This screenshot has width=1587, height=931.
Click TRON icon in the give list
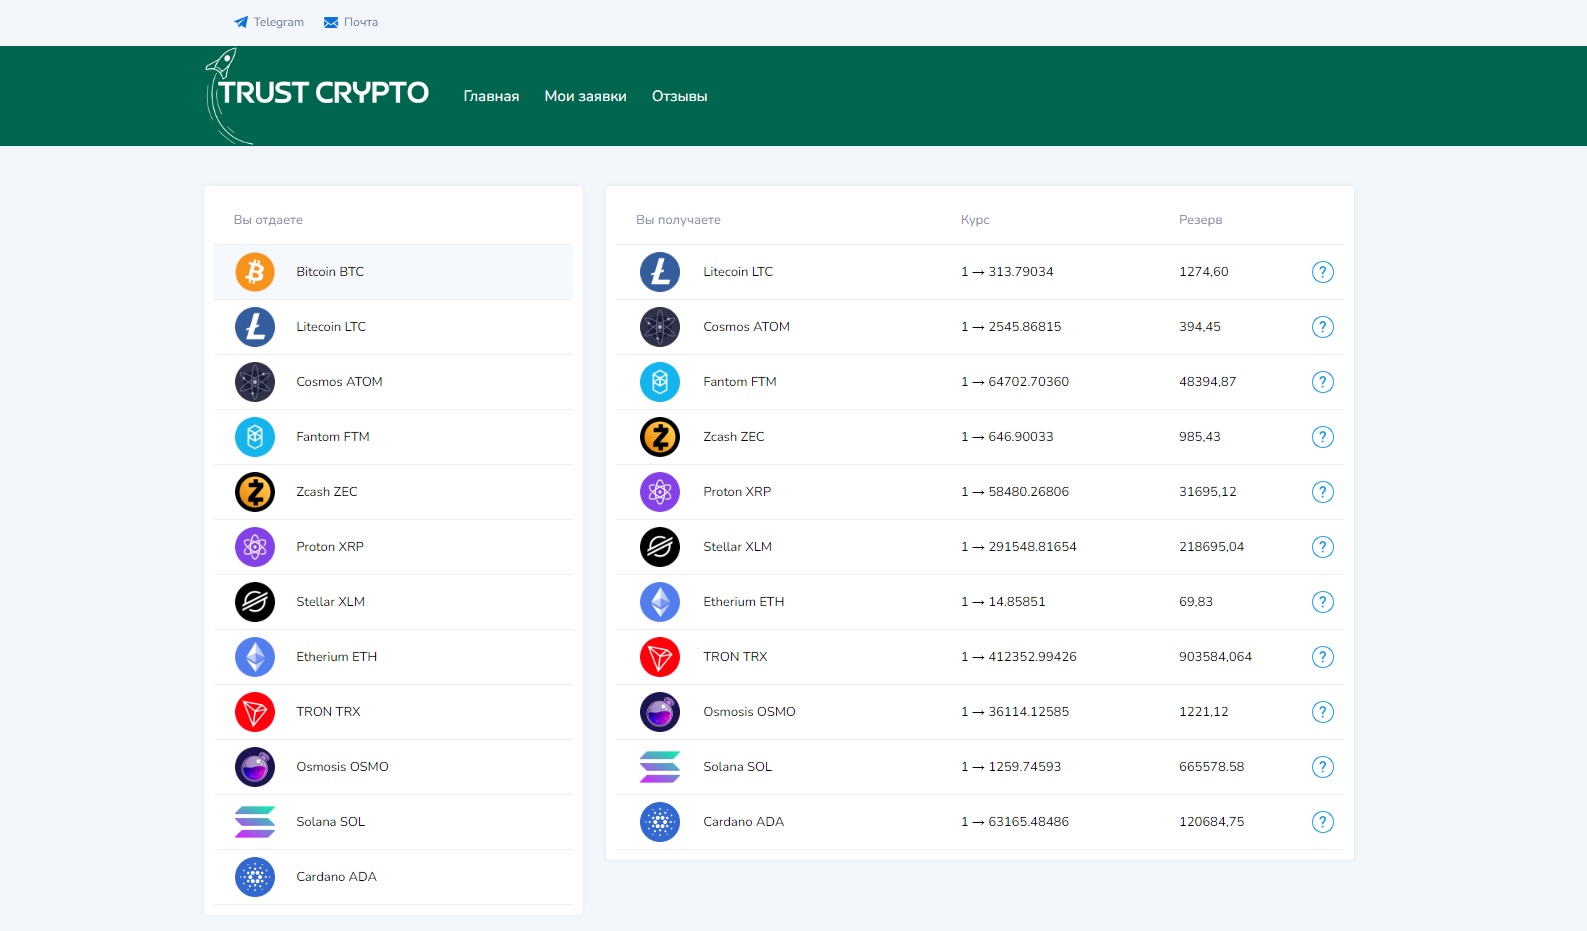coord(255,712)
